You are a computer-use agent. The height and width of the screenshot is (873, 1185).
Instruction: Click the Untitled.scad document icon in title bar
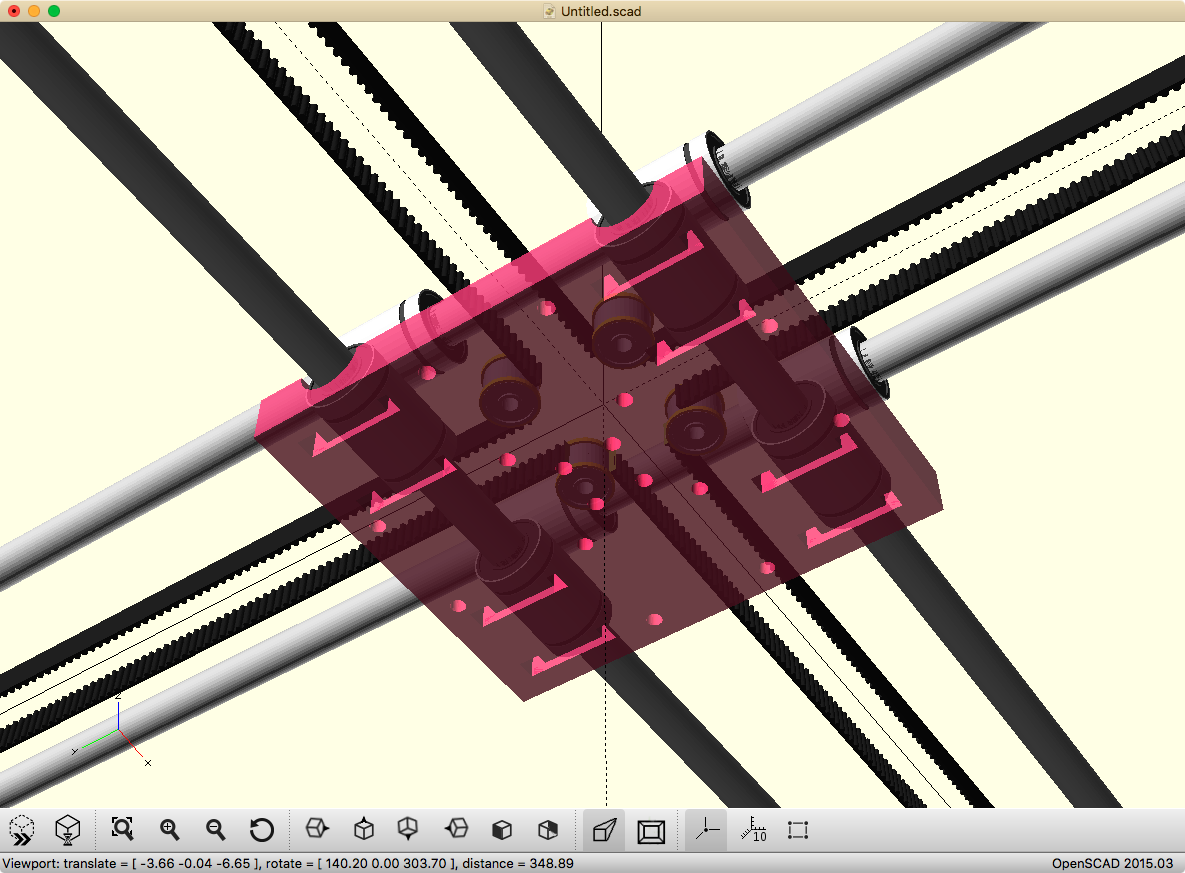click(549, 11)
